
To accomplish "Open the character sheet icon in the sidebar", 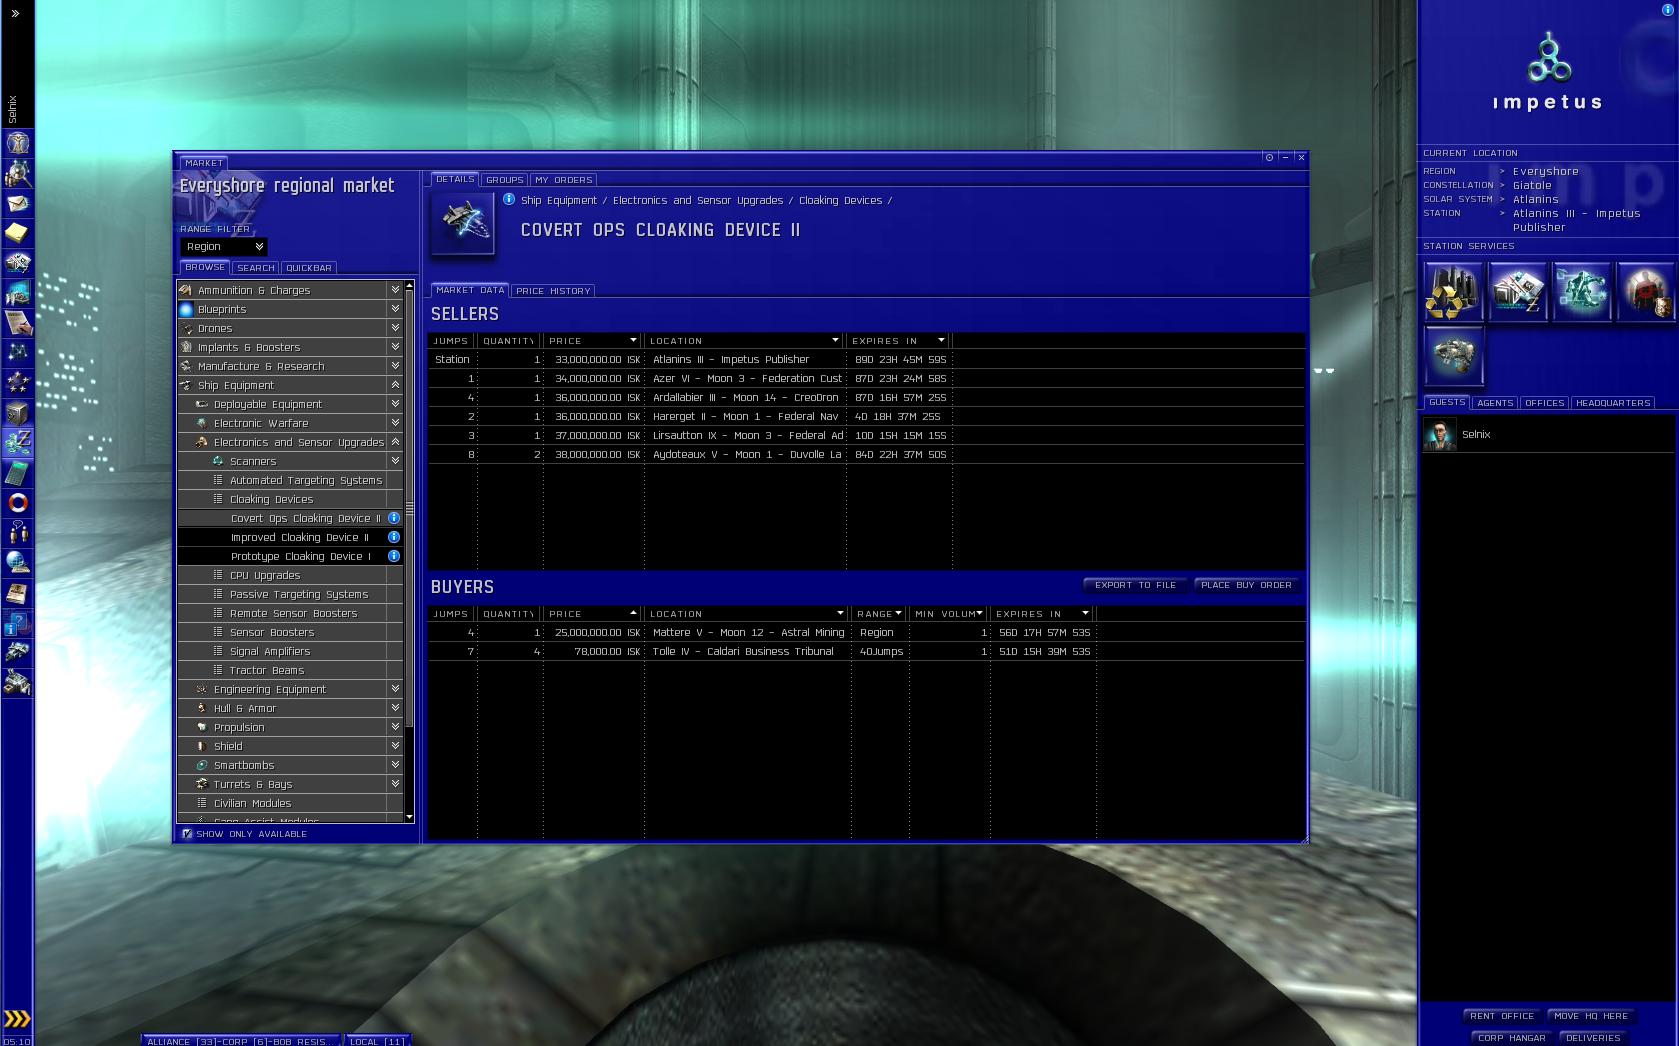I will [18, 143].
